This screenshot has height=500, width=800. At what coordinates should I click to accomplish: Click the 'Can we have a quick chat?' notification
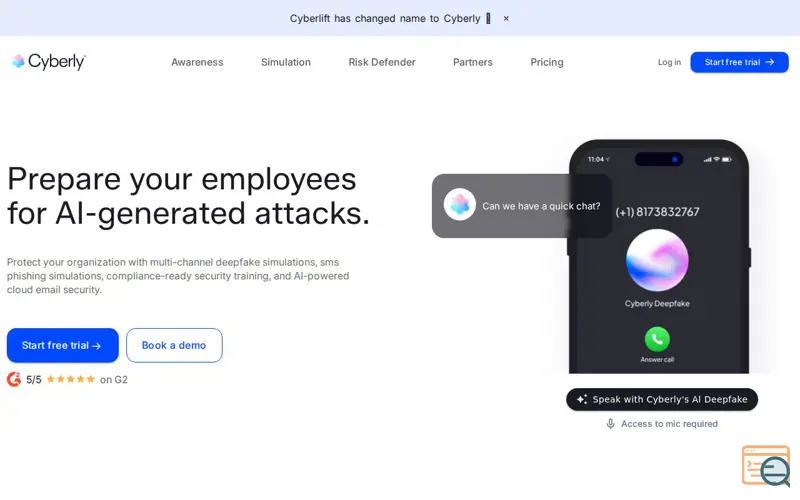pos(521,206)
